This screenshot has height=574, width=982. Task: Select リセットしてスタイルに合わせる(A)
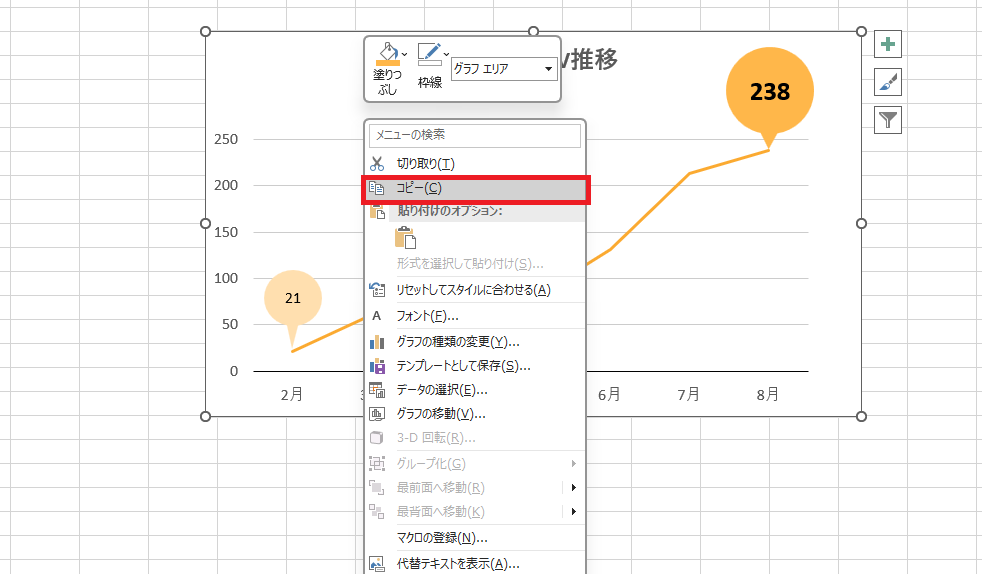pyautogui.click(x=473, y=290)
